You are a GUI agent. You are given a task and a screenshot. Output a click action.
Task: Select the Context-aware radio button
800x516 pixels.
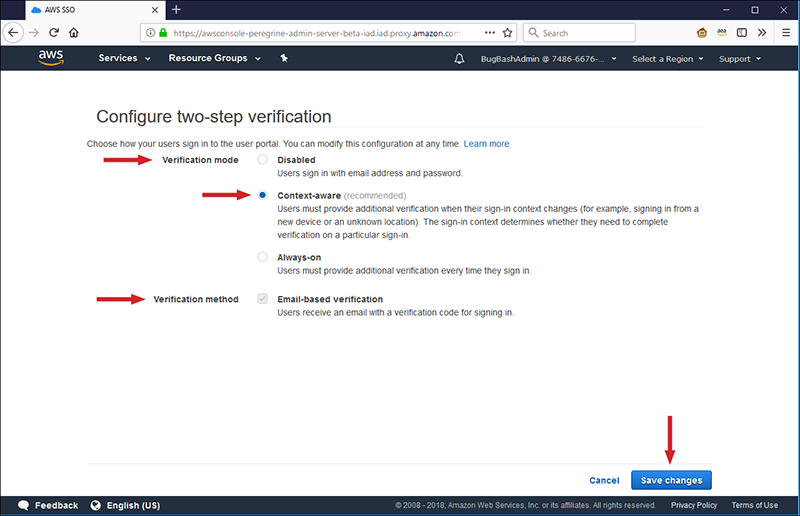coord(262,195)
